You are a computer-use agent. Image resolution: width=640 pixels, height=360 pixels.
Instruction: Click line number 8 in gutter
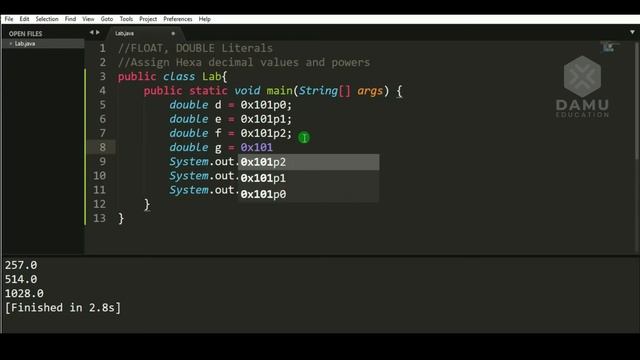pyautogui.click(x=102, y=147)
